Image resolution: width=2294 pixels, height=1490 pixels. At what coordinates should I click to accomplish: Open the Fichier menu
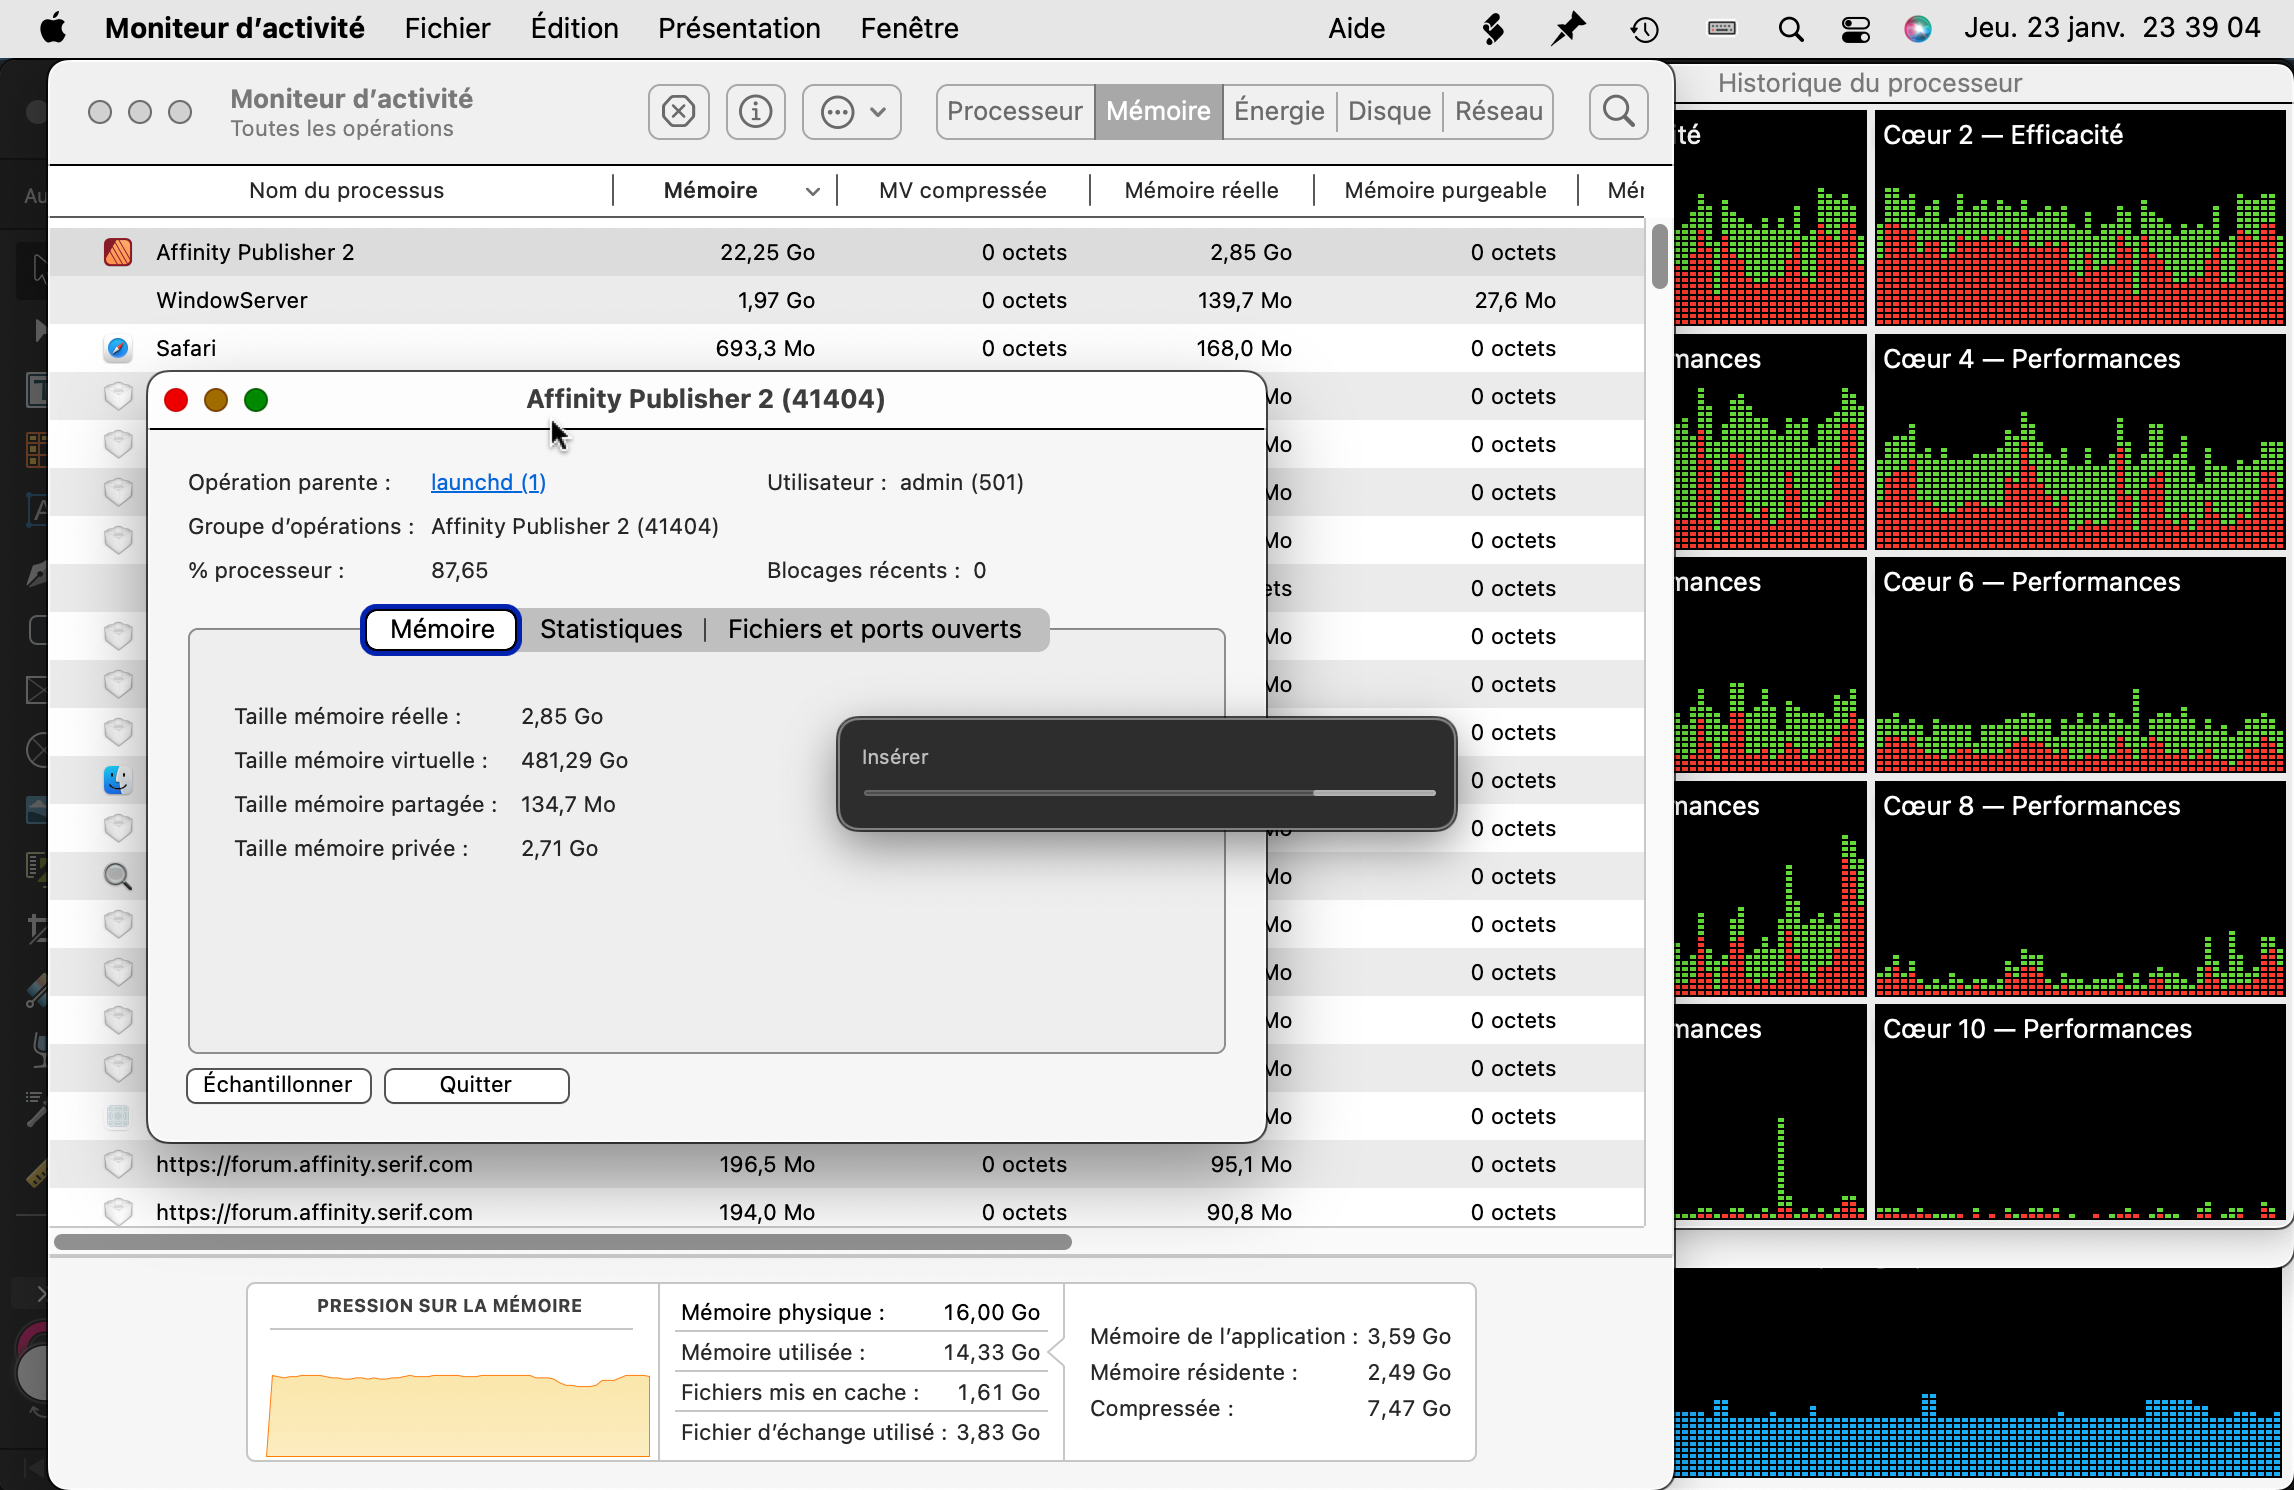coord(447,28)
